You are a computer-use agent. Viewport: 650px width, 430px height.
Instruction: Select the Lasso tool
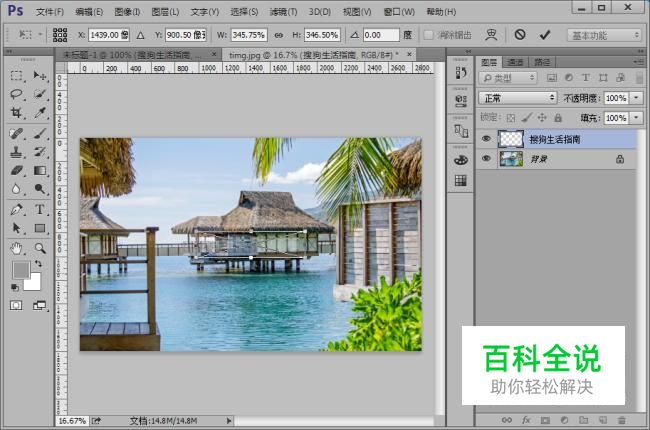16,94
